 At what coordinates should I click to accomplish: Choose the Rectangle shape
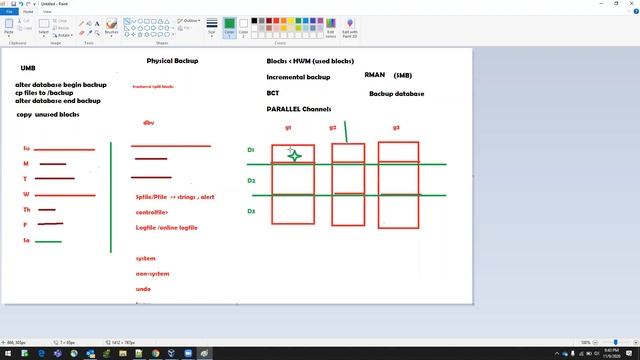click(x=147, y=21)
